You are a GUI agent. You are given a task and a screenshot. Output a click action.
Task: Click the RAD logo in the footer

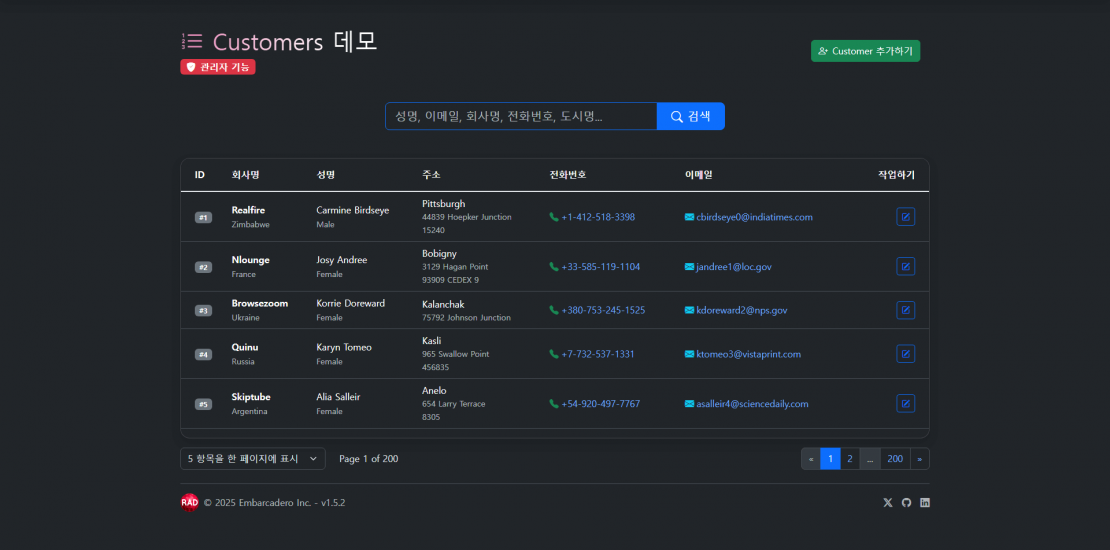[189, 502]
